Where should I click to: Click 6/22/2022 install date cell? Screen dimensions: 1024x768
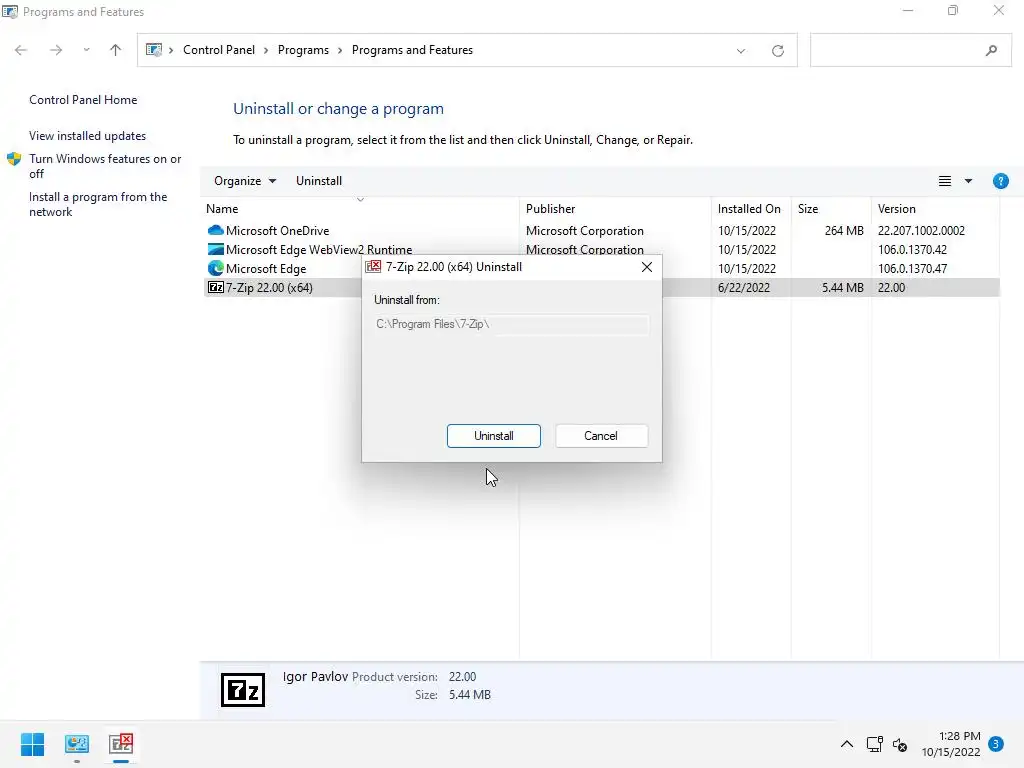[743, 287]
